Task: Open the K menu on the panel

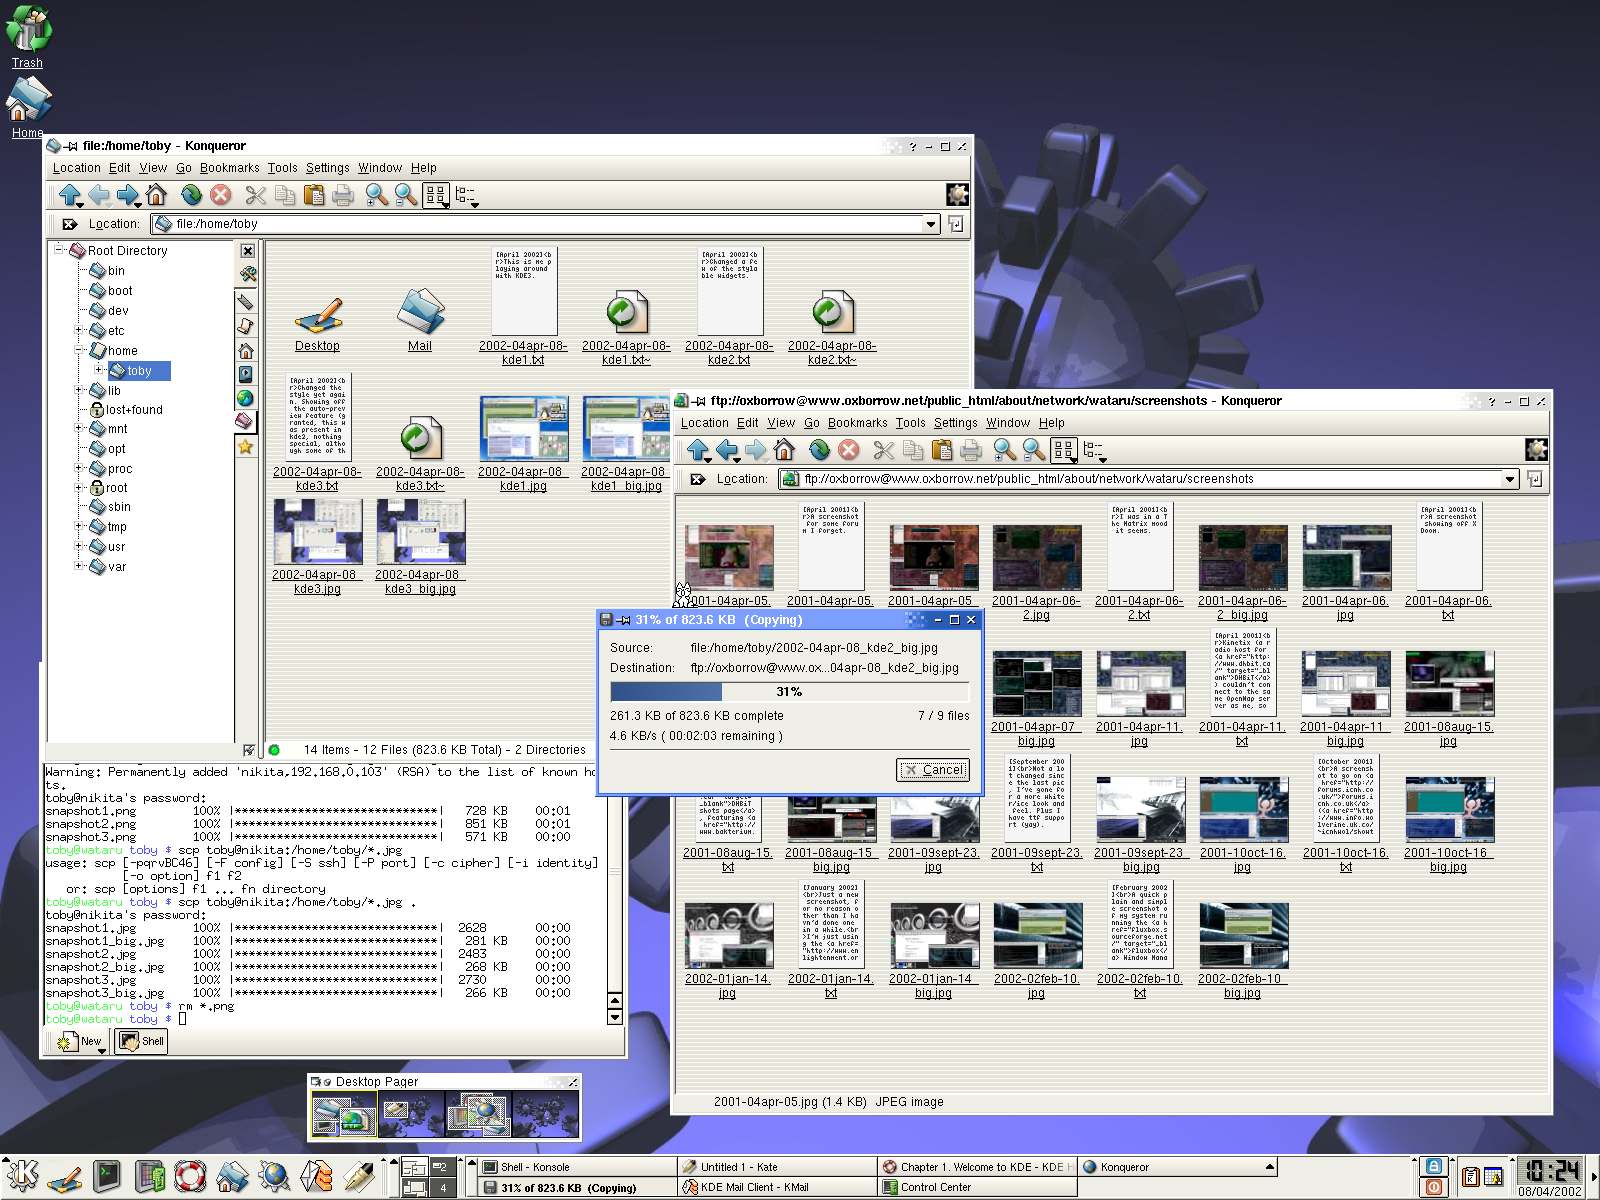Action: [22, 1177]
